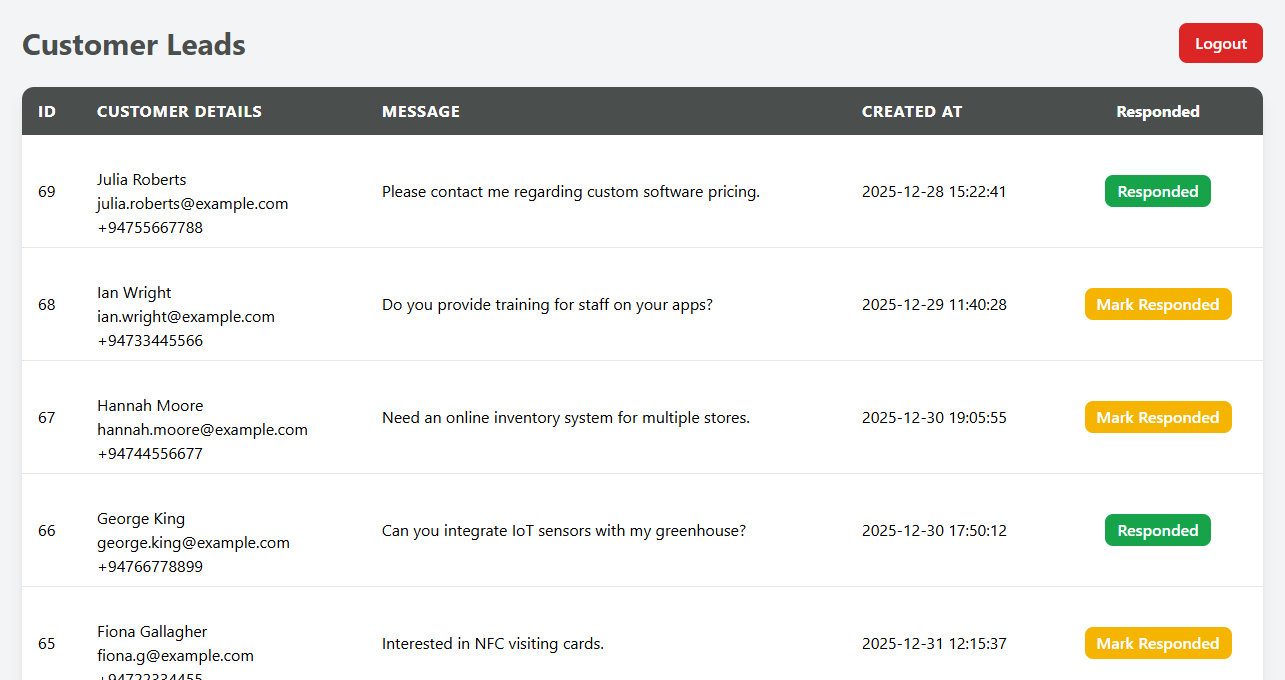Click the Responded column header
Viewport: 1285px width, 680px height.
click(1158, 112)
